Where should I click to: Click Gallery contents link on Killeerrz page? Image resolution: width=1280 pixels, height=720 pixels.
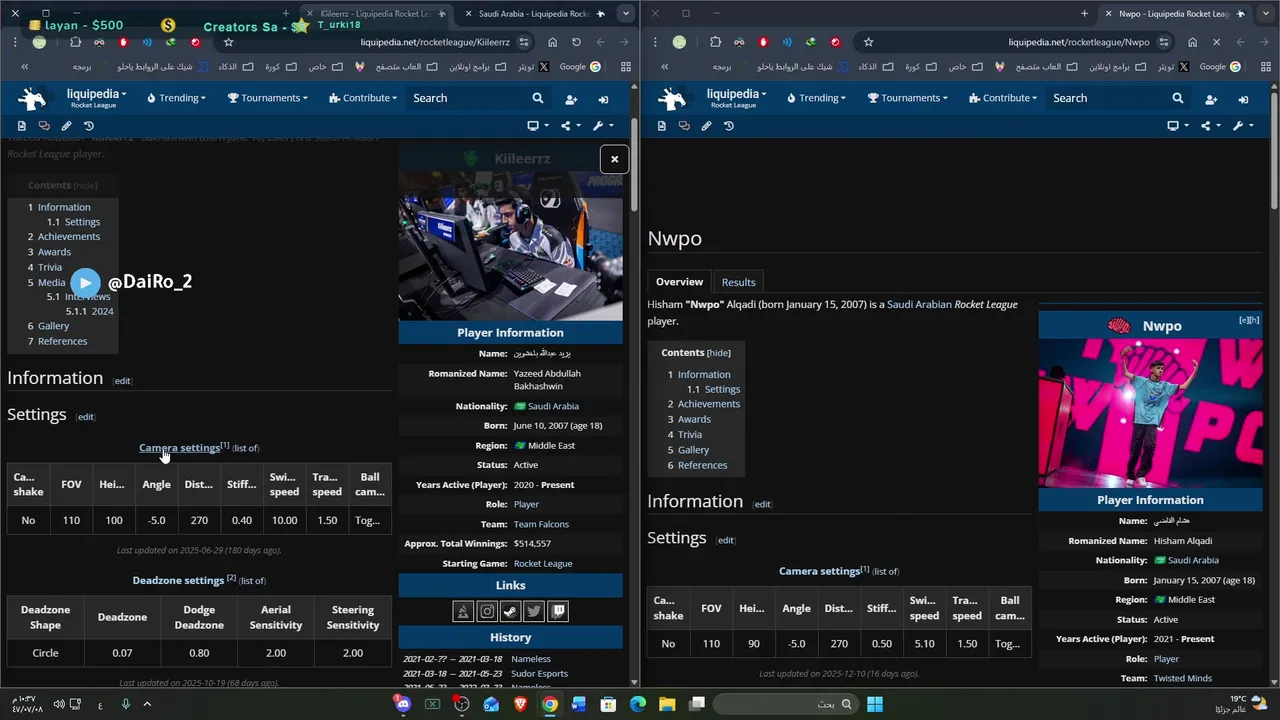pos(53,326)
